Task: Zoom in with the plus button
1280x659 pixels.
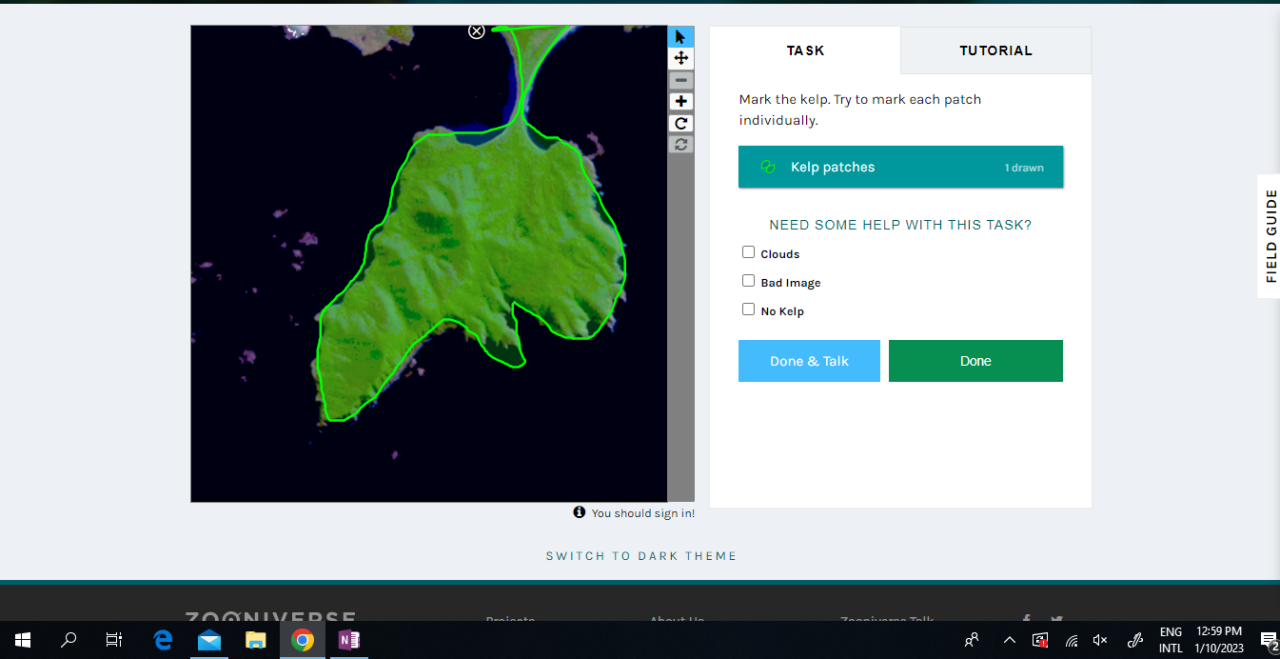Action: click(681, 102)
